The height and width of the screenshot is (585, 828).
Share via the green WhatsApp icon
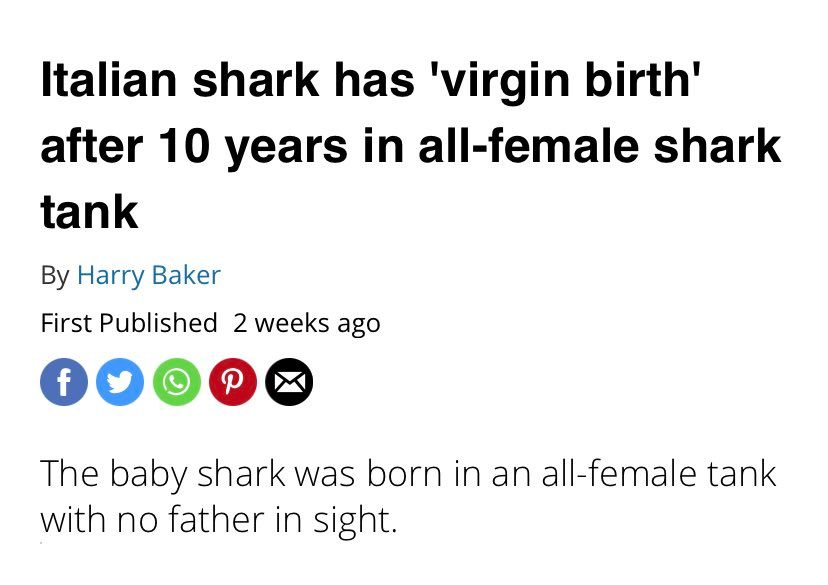pyautogui.click(x=178, y=384)
